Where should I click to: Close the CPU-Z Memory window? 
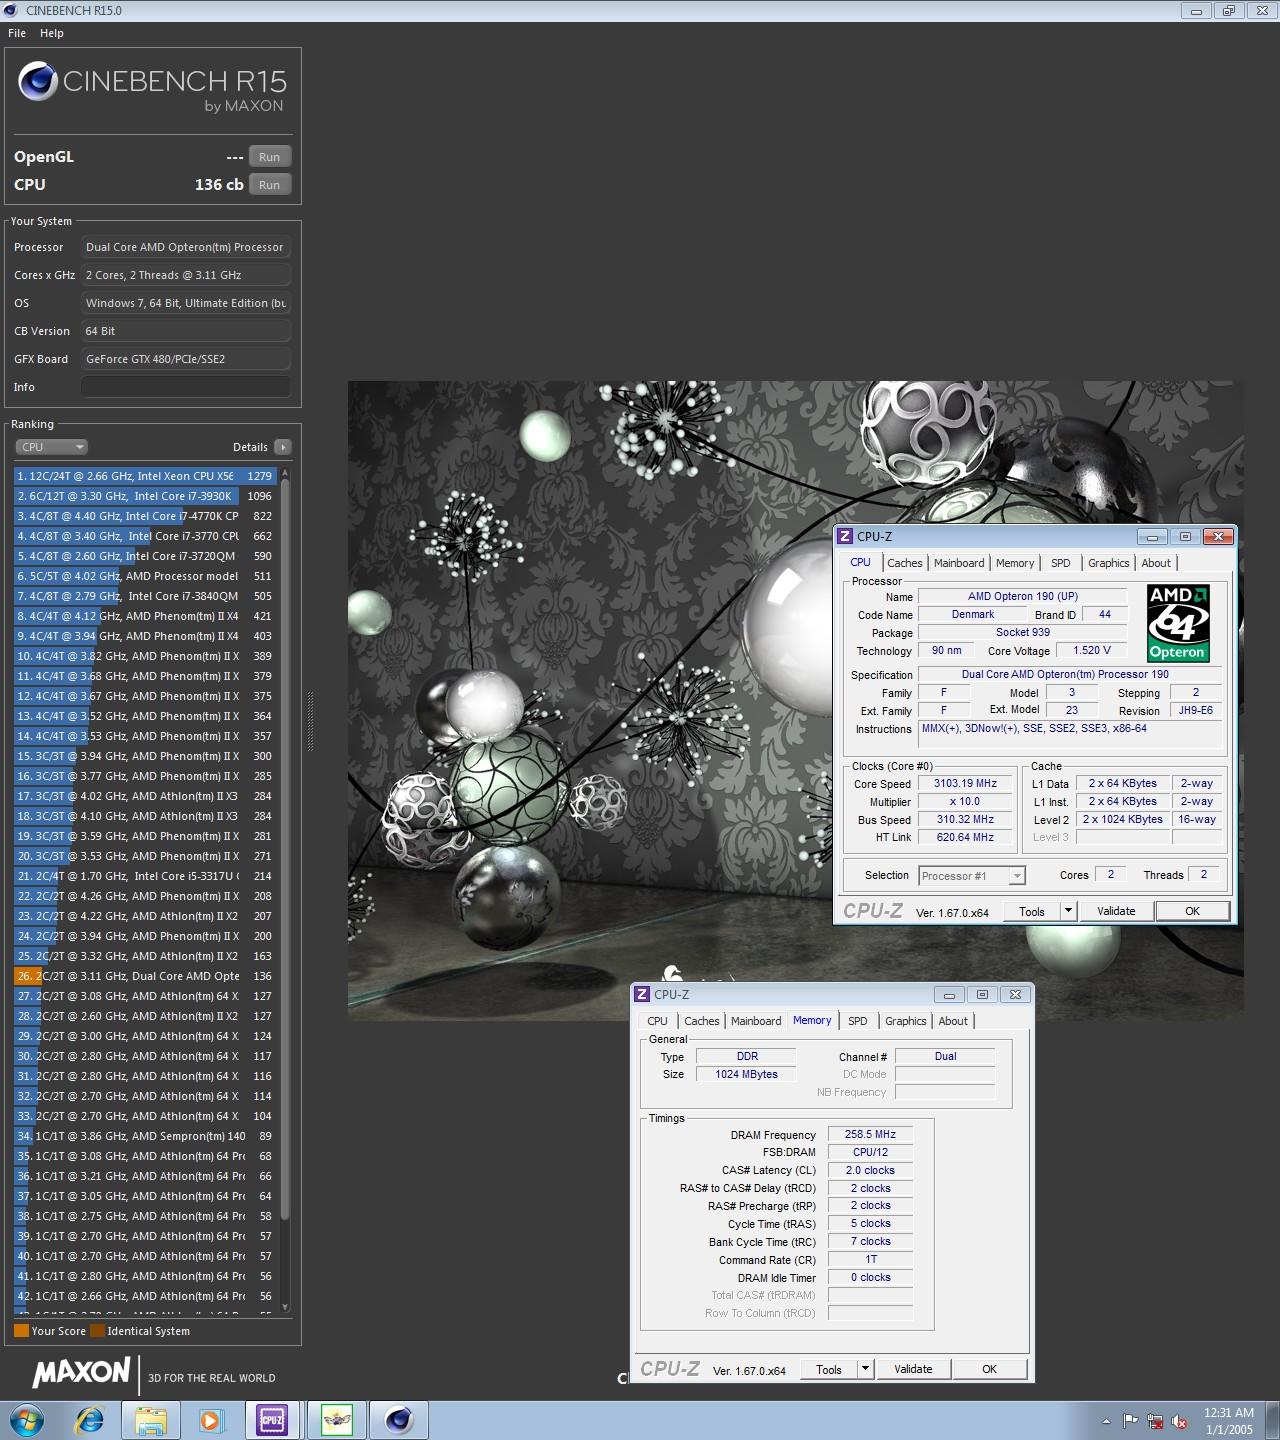pos(1015,995)
